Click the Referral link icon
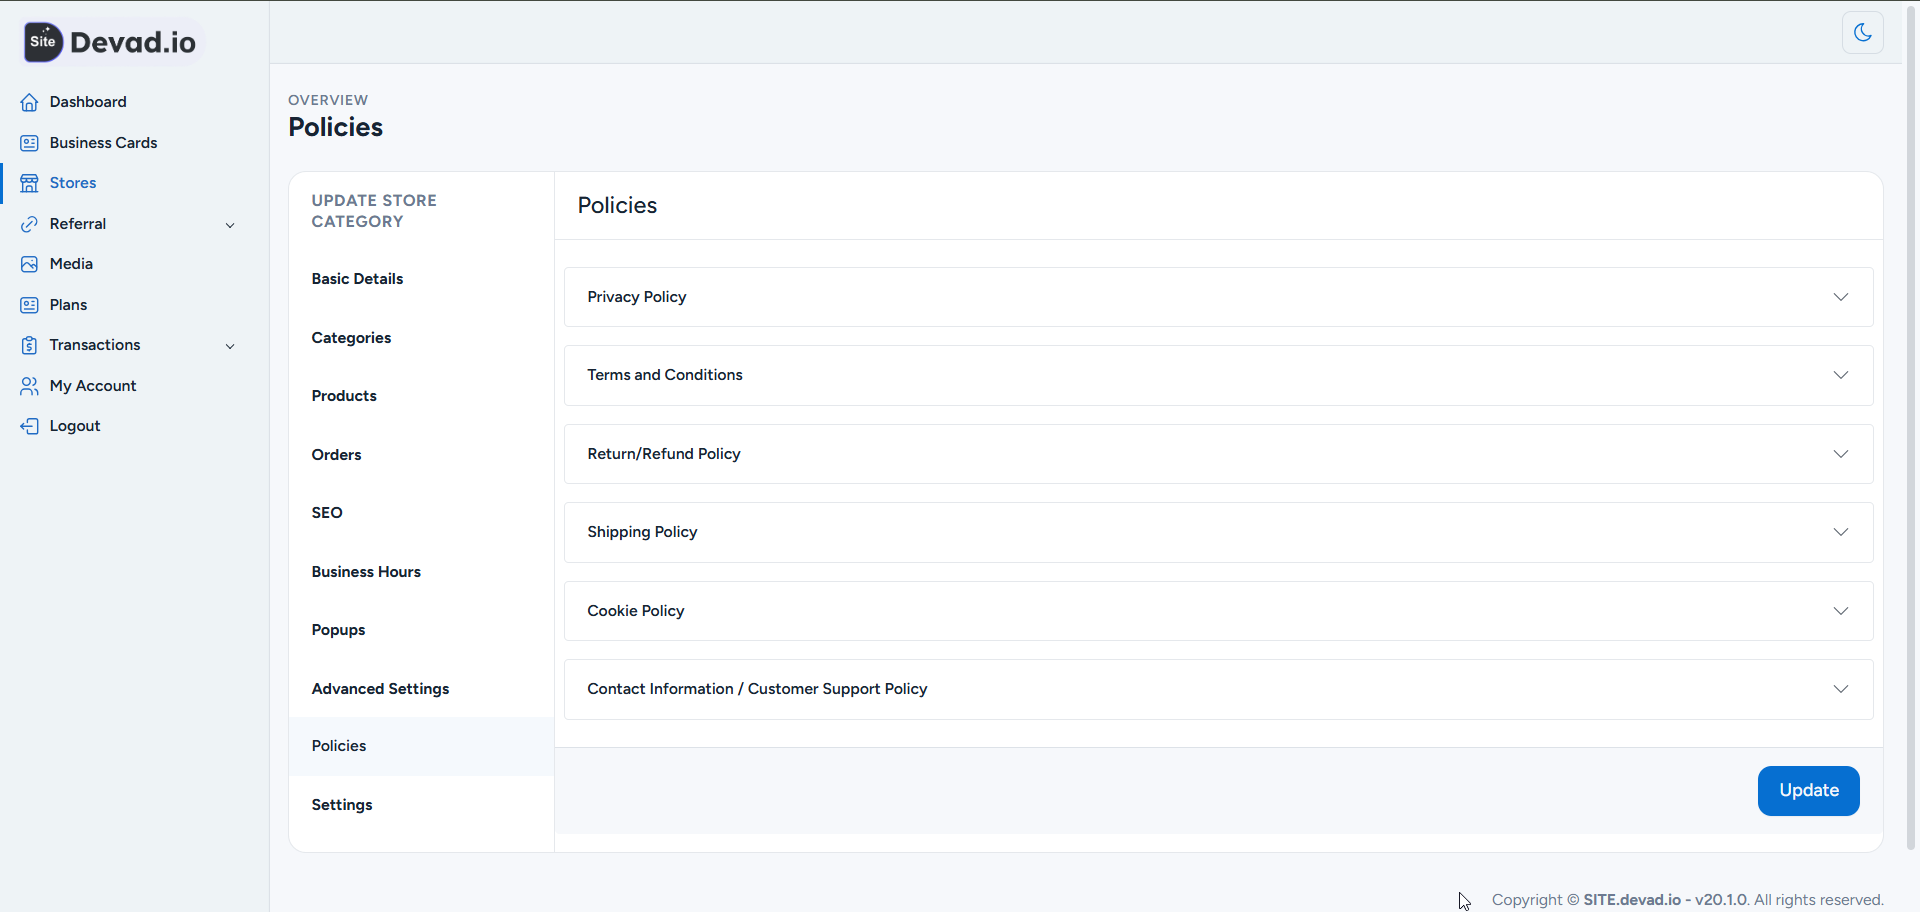This screenshot has height=912, width=1920. pos(29,224)
